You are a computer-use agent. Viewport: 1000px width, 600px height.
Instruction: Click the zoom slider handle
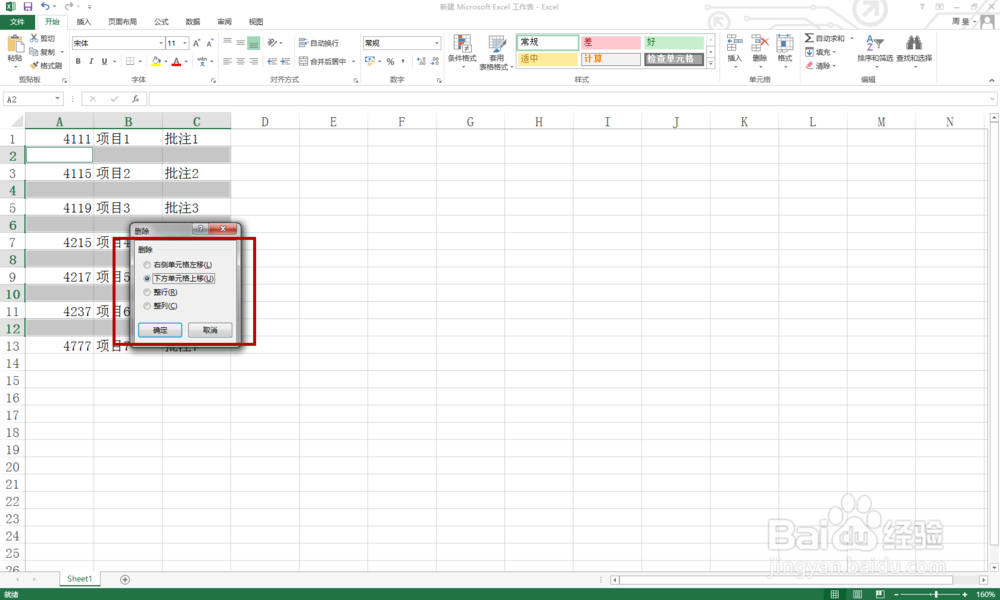[x=936, y=594]
